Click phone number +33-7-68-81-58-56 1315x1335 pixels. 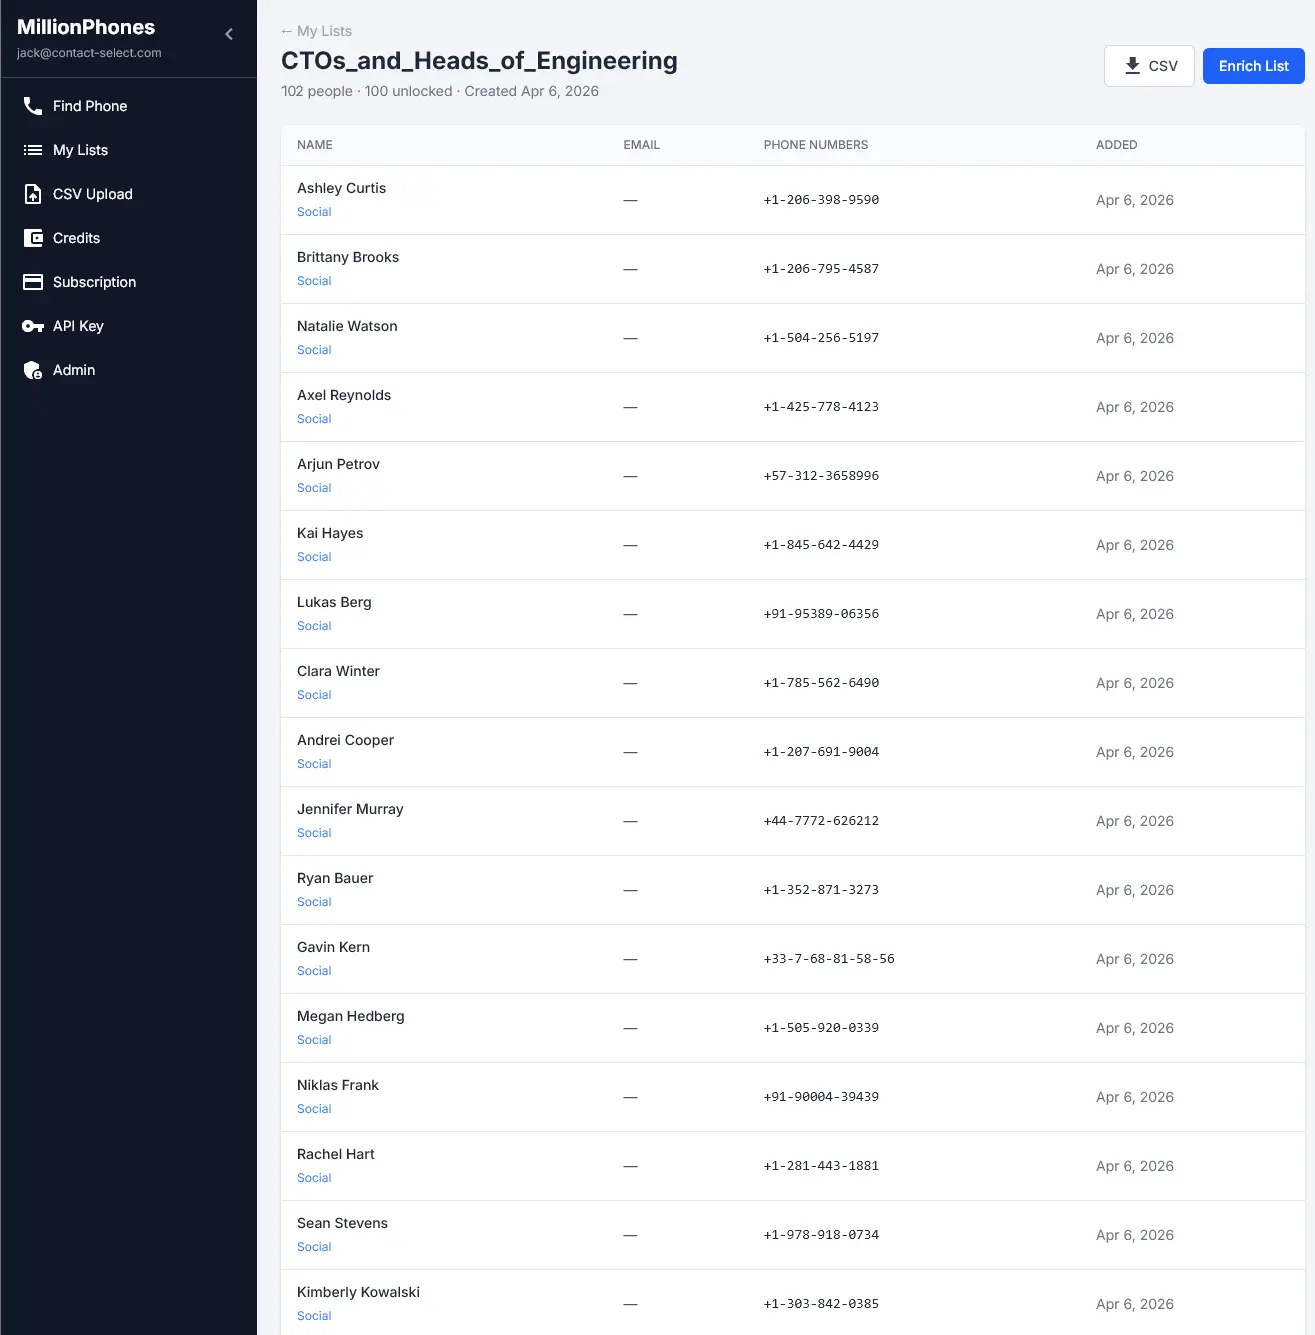tap(829, 959)
